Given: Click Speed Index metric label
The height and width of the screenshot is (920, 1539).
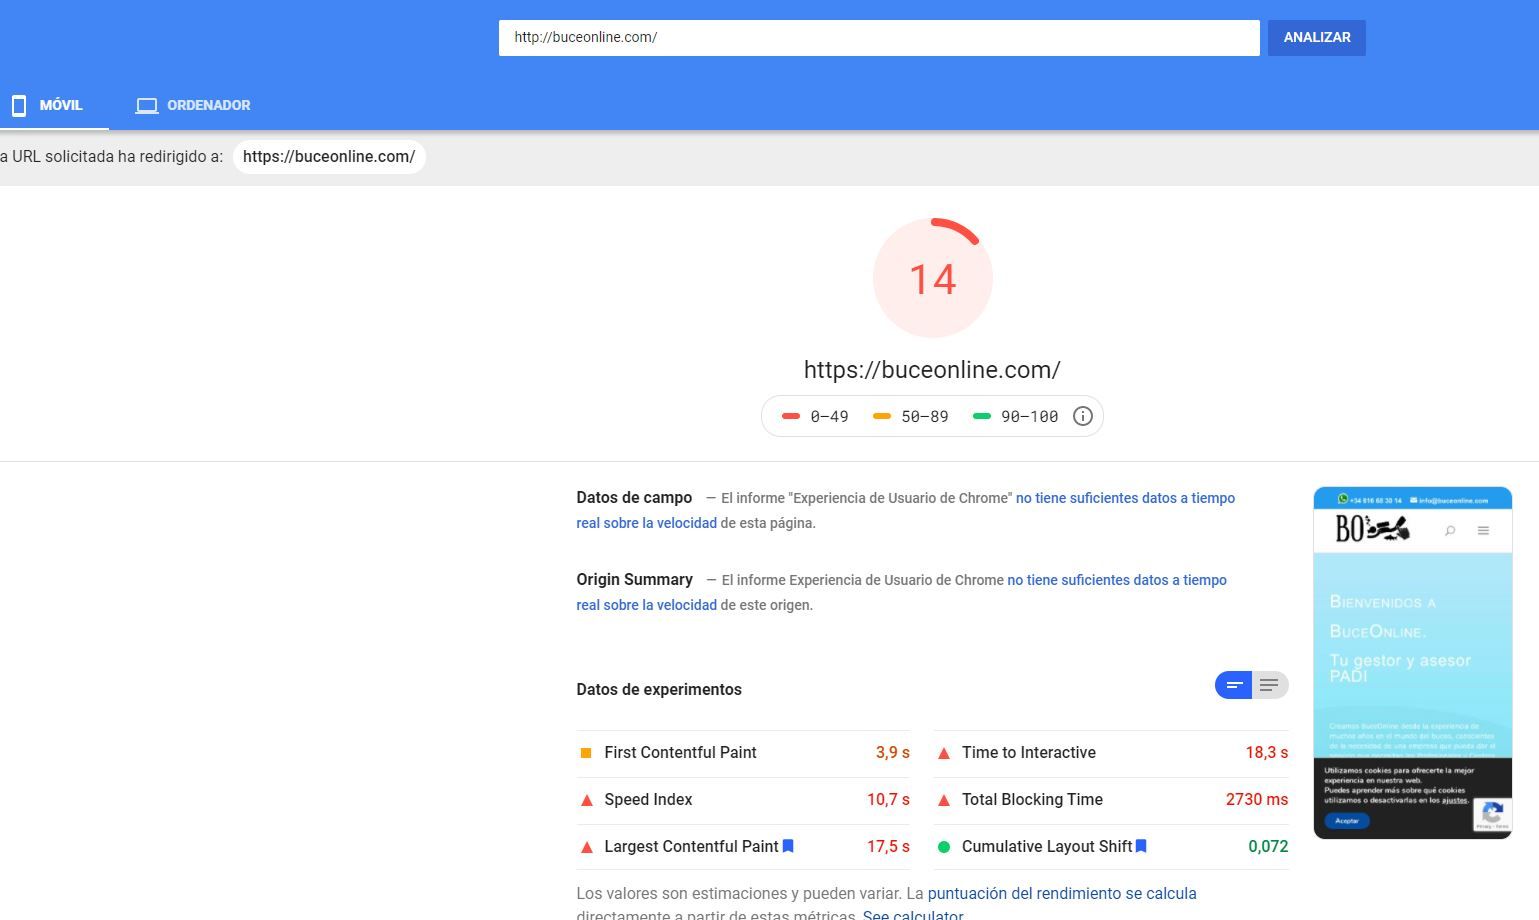Looking at the screenshot, I should (648, 800).
